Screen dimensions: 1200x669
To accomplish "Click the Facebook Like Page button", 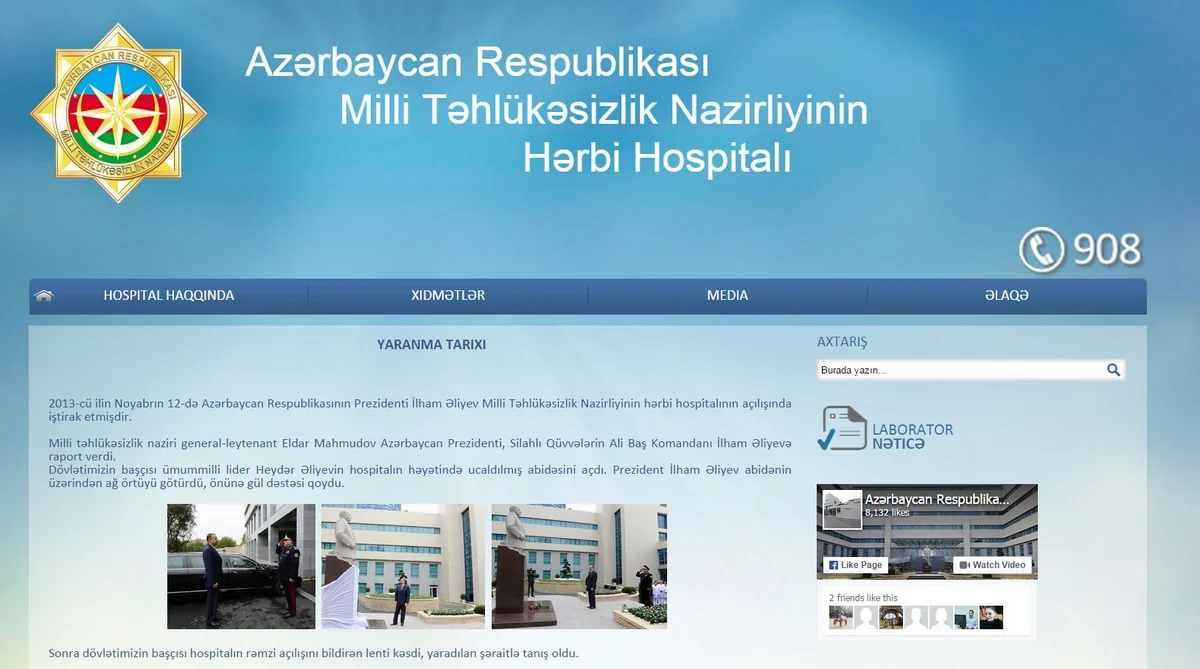I will [855, 565].
